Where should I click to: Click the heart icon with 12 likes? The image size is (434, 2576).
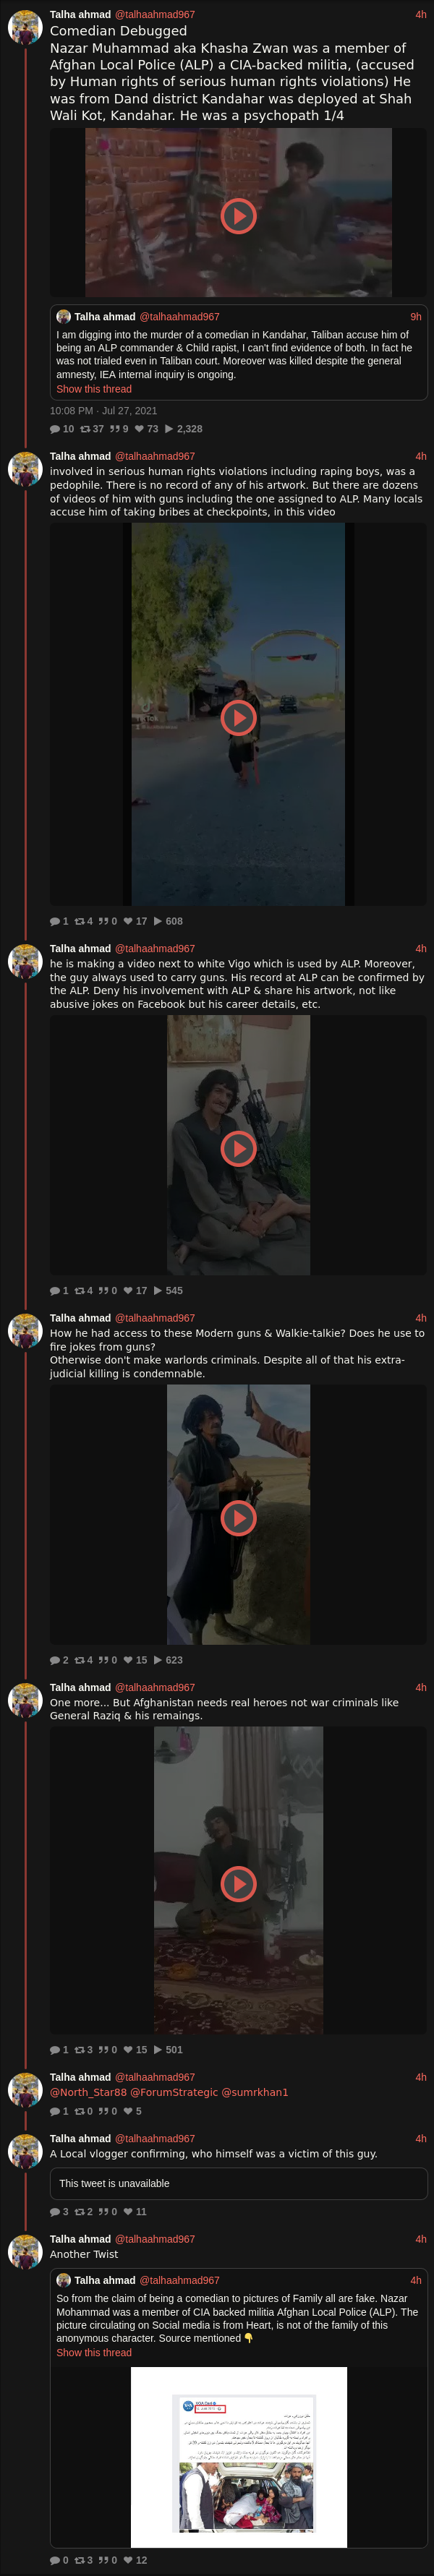coord(128,2560)
